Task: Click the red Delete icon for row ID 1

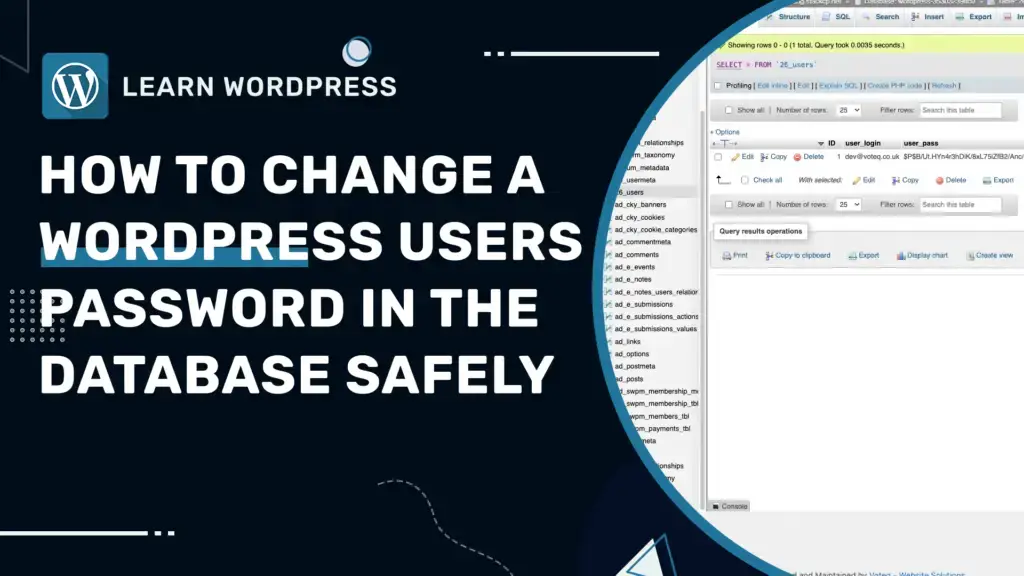Action: [x=797, y=157]
